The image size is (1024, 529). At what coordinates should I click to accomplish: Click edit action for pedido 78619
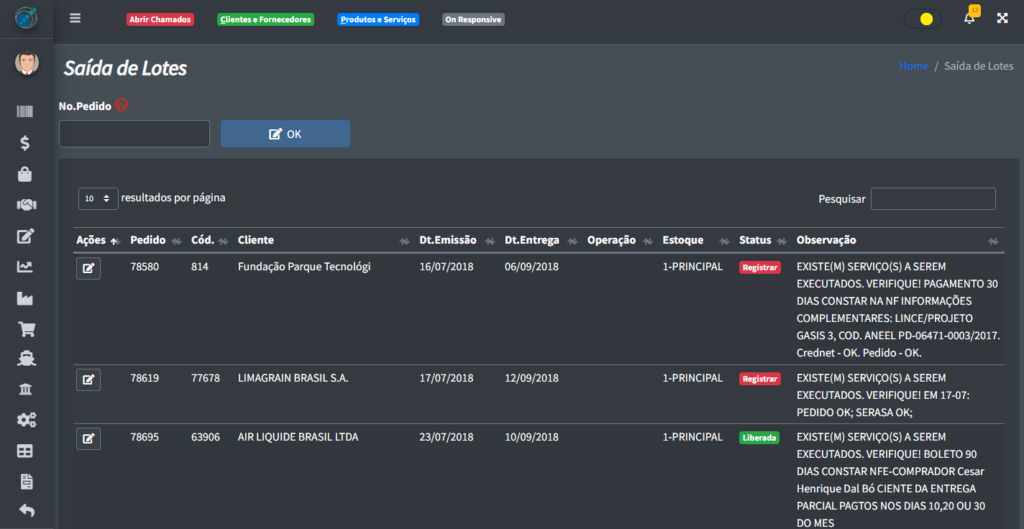coord(88,379)
